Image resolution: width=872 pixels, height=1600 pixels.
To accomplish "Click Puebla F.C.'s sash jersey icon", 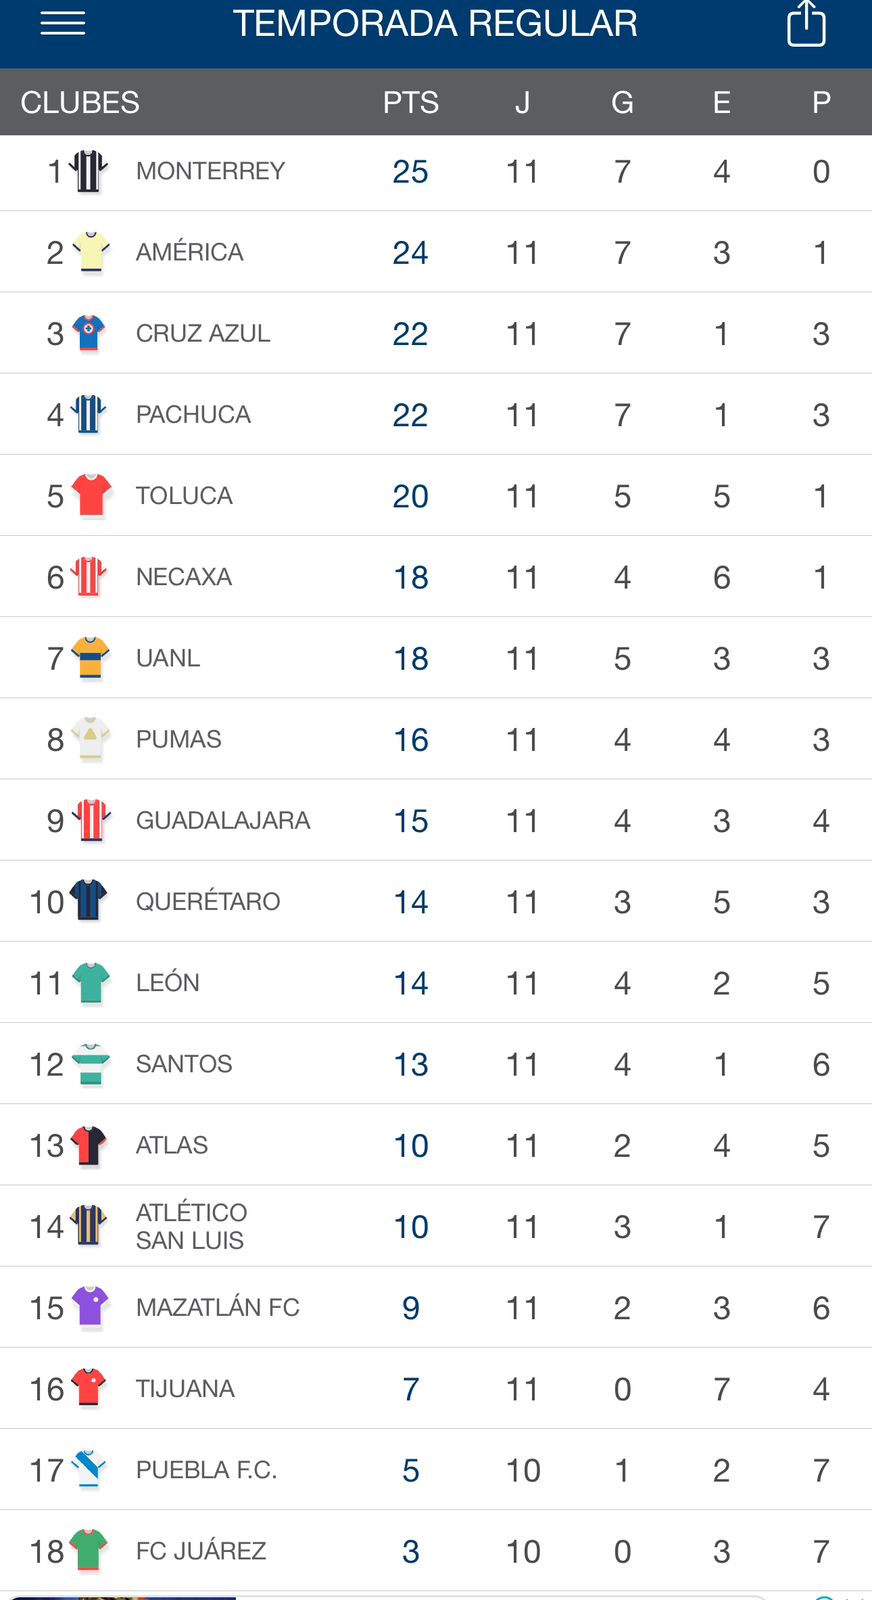I will tap(90, 1469).
